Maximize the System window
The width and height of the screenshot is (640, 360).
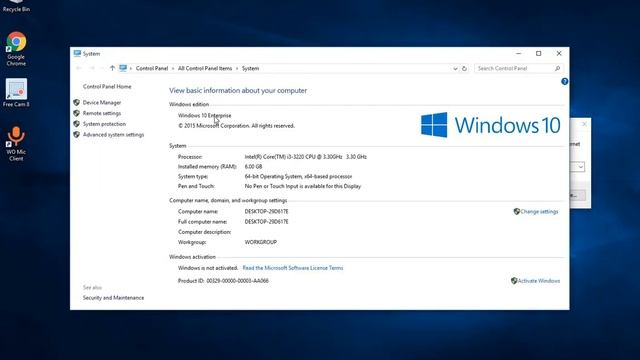tap(538, 53)
